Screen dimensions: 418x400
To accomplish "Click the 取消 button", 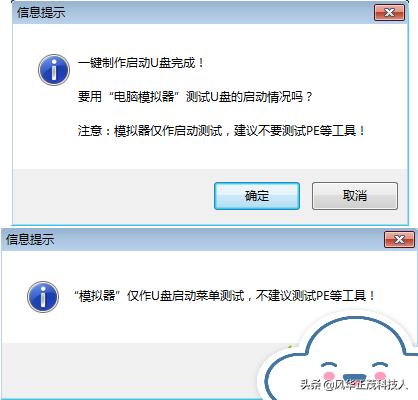I will point(355,196).
